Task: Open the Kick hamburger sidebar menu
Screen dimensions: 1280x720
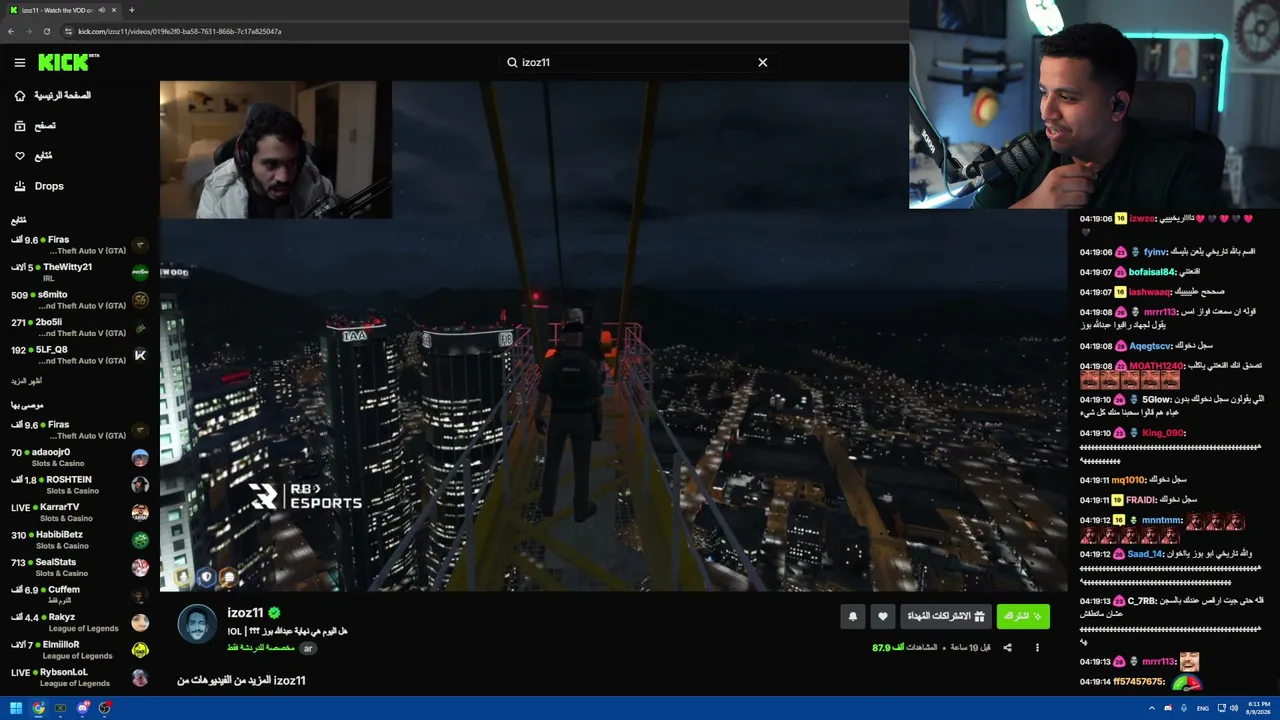Action: (x=19, y=62)
